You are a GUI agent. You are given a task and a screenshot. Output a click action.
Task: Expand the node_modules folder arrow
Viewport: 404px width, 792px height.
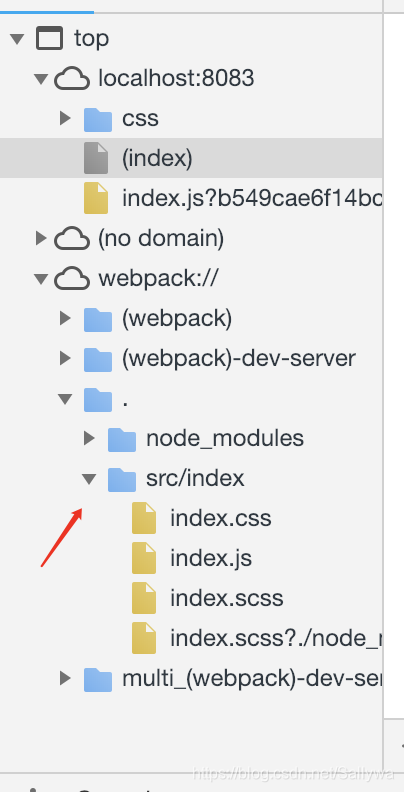(89, 438)
